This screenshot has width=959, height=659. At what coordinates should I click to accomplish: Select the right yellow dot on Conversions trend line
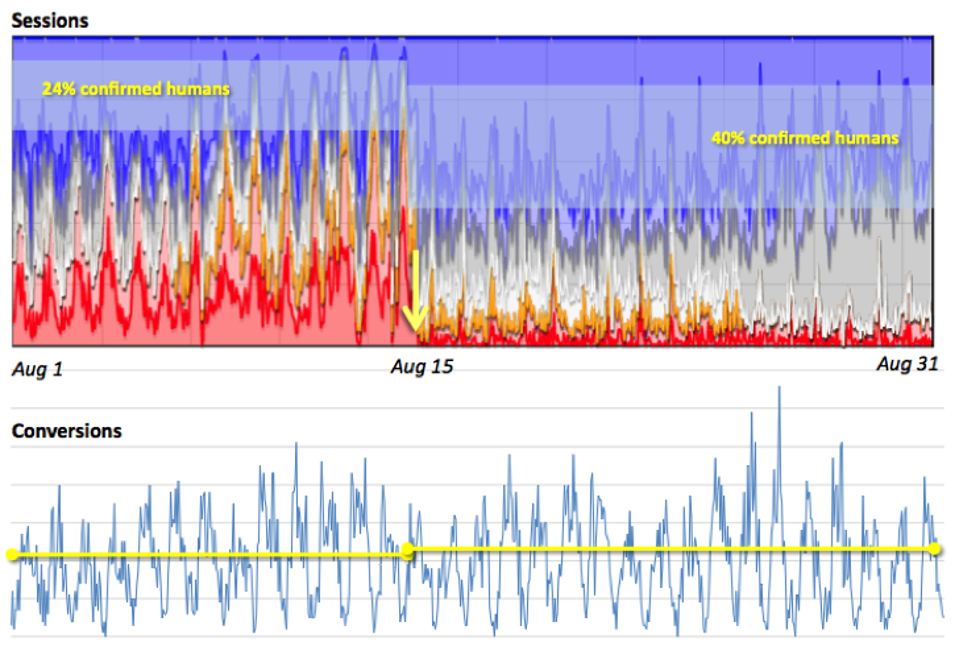tap(934, 548)
